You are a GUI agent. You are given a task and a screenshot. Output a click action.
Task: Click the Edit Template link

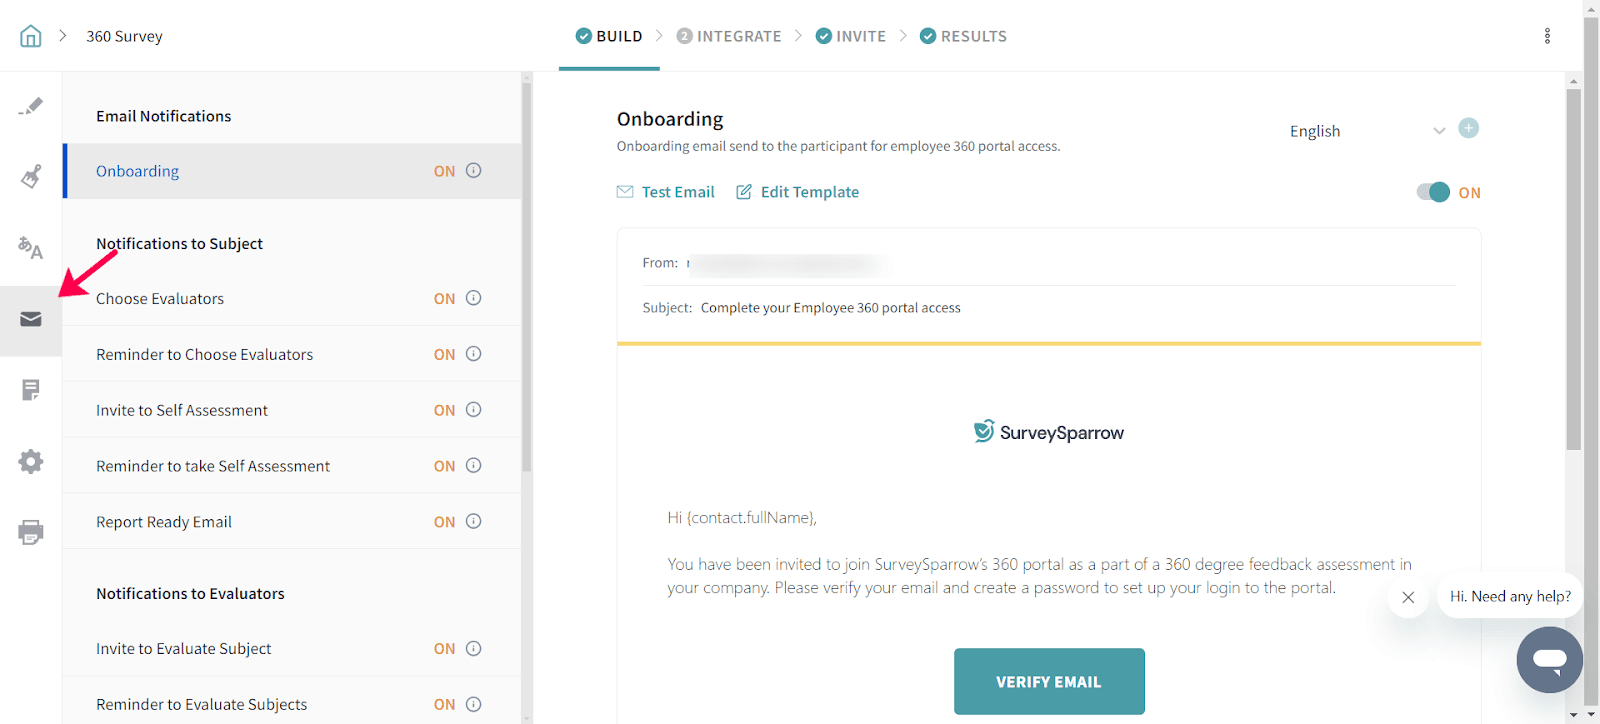tap(798, 192)
